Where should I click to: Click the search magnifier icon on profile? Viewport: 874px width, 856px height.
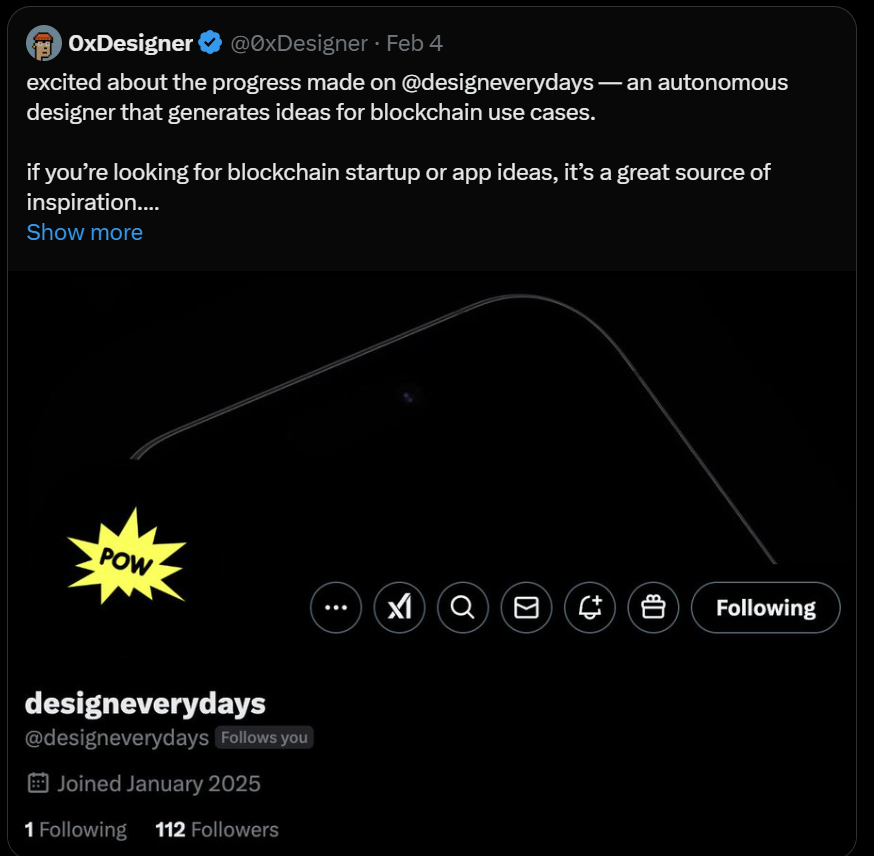click(462, 608)
